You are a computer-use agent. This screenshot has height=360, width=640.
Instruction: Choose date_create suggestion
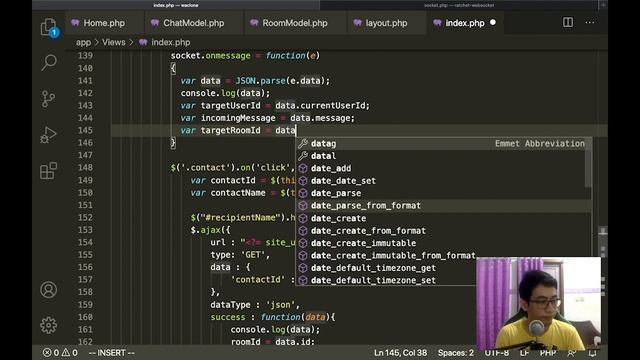pos(442,218)
